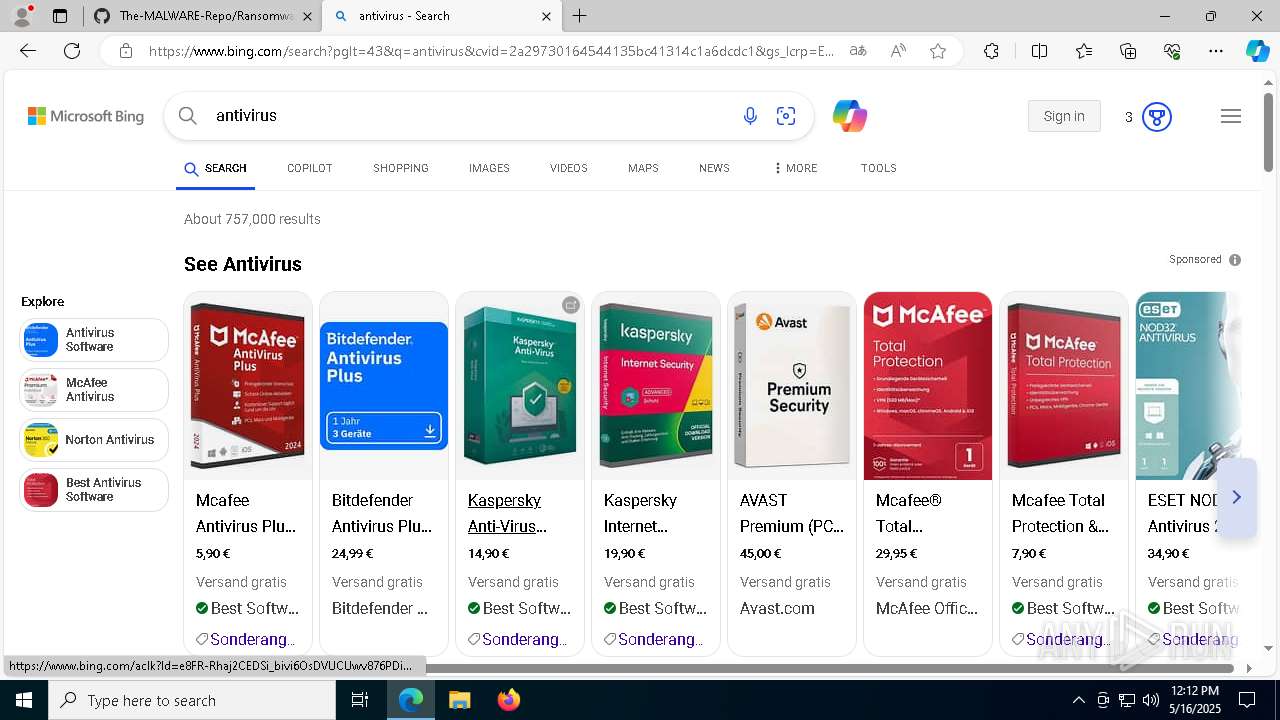Open the TOOLS filter option

[879, 168]
